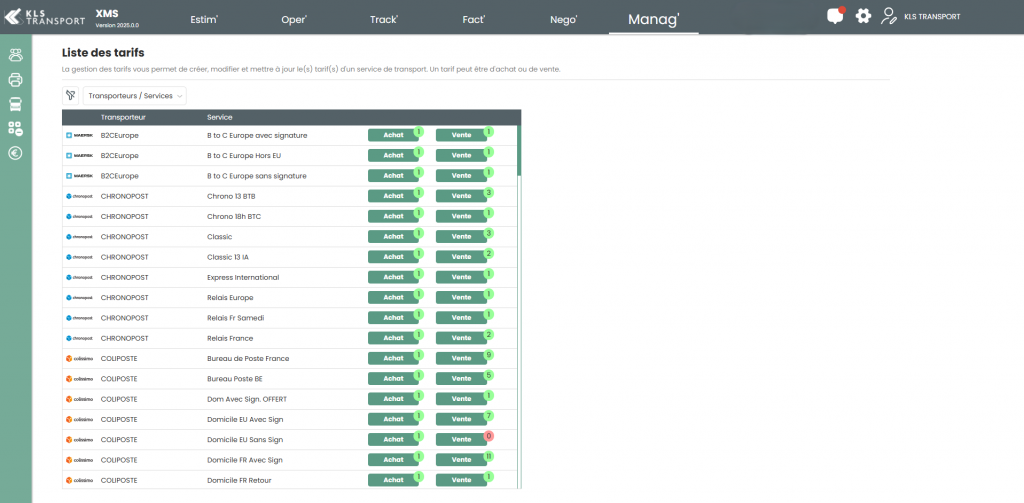Open the bus transport icon in sidebar
1024x503 pixels.
pyautogui.click(x=15, y=103)
